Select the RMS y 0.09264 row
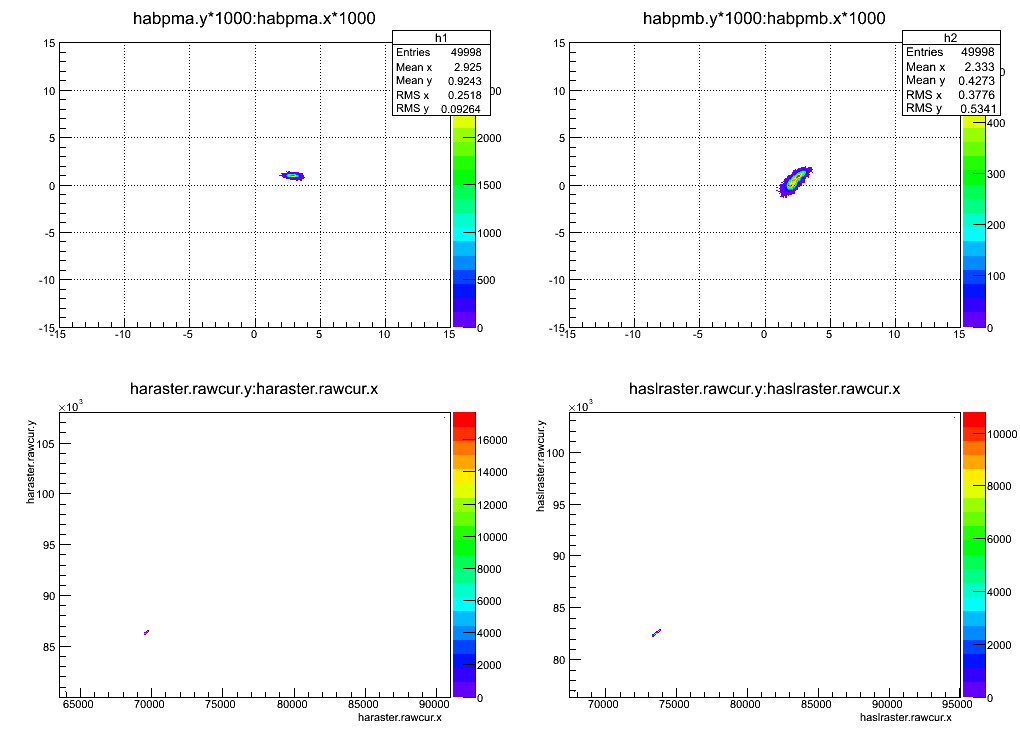The height and width of the screenshot is (740, 1020). pos(441,109)
